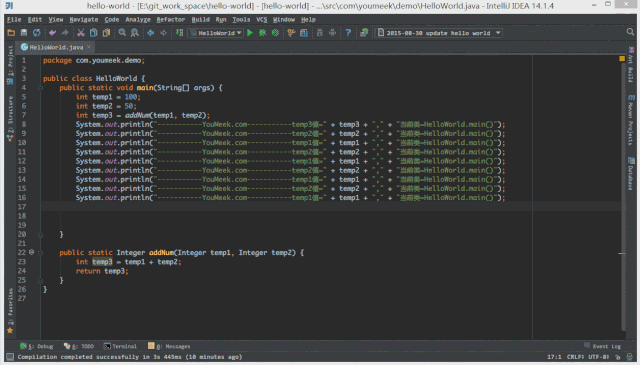Toggle the read-only lock icon in status bar

tap(618, 357)
